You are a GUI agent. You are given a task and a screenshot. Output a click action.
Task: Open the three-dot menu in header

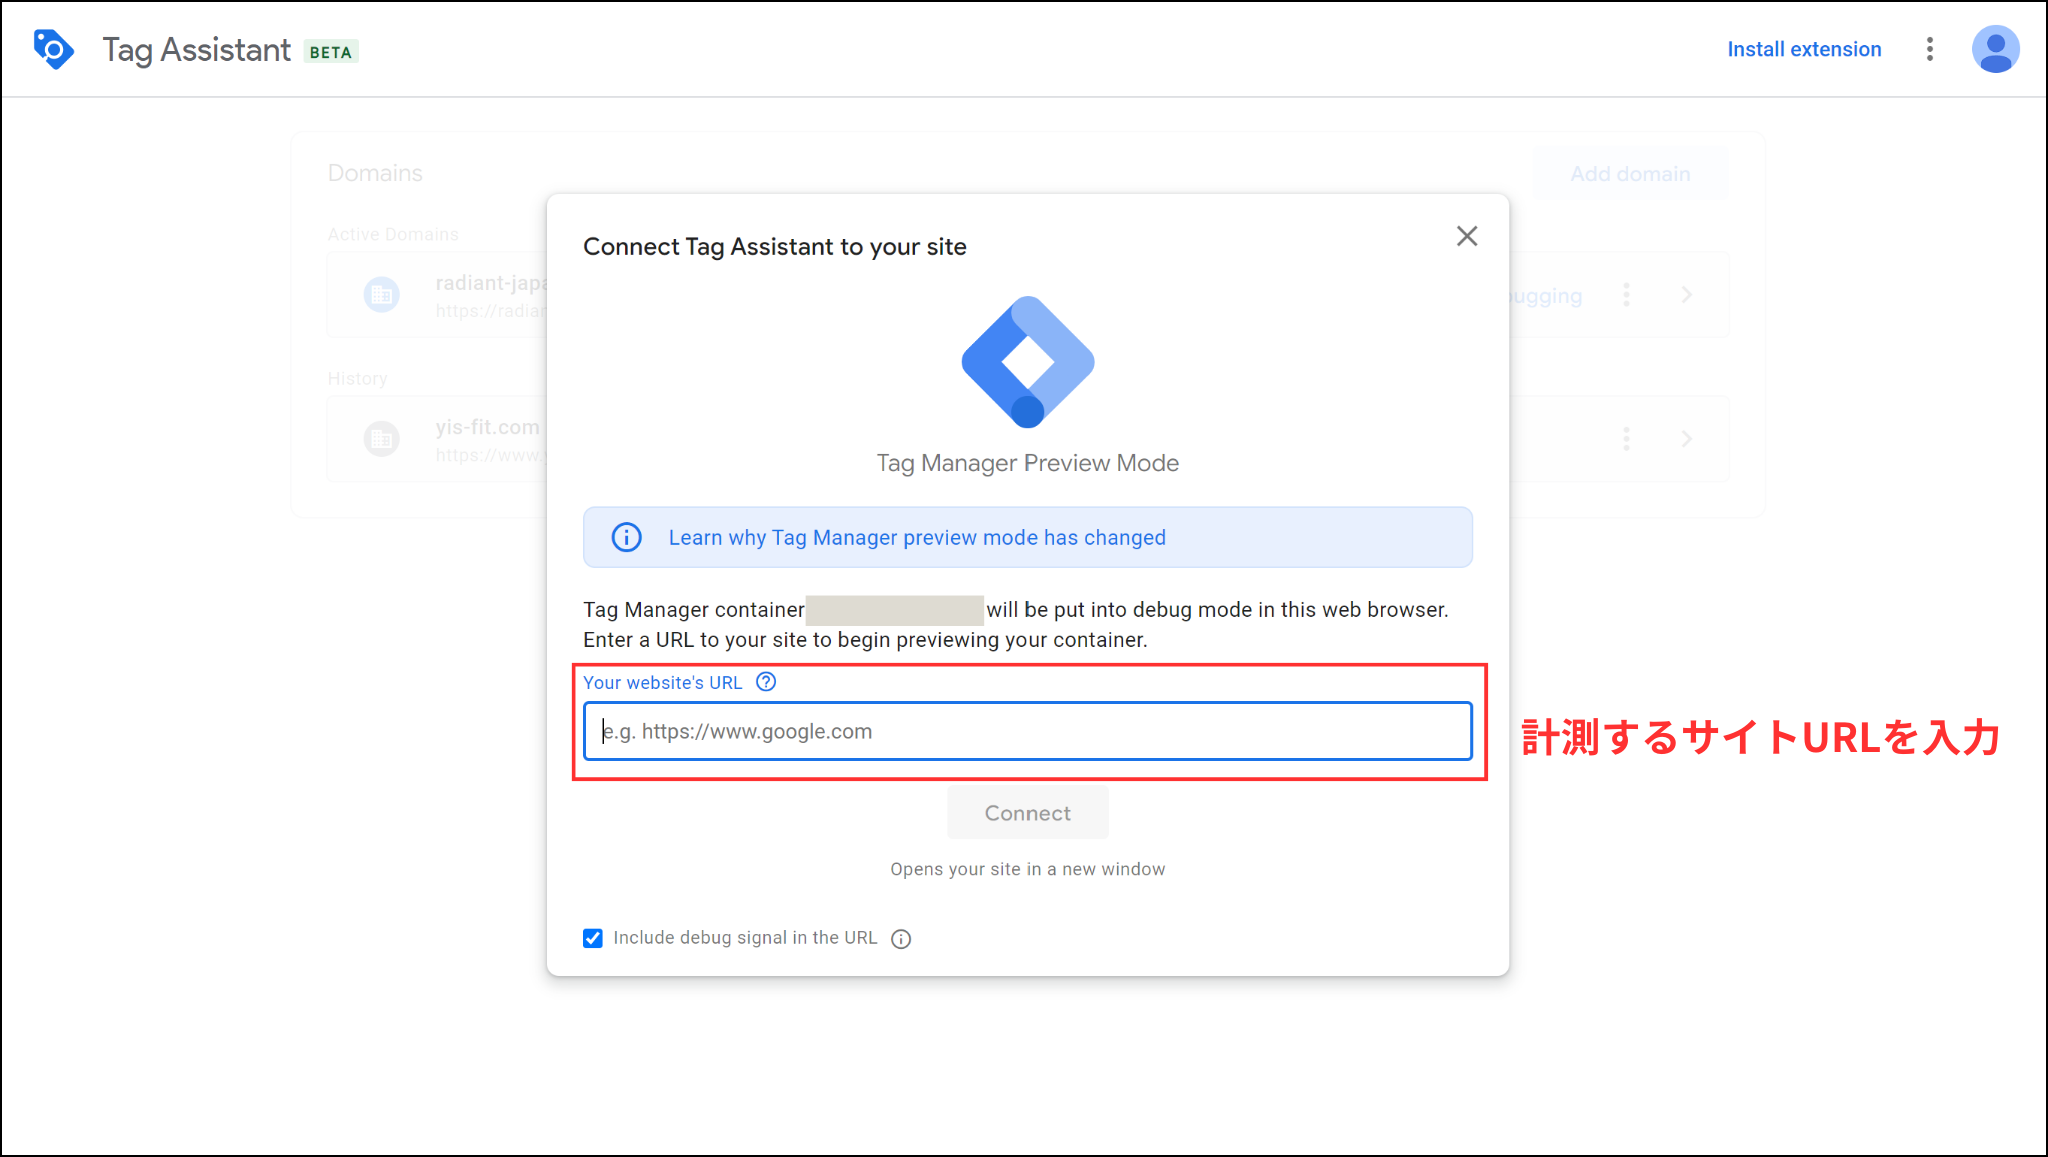[1930, 49]
